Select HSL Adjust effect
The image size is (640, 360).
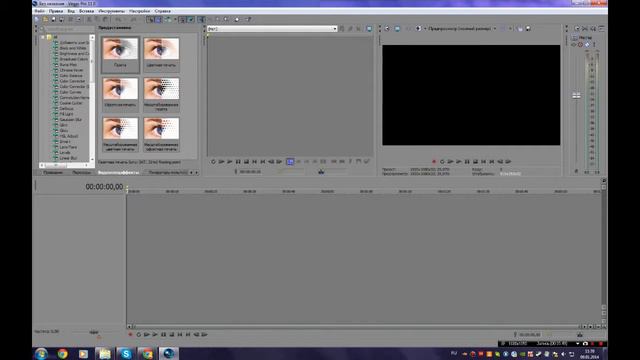(69, 136)
